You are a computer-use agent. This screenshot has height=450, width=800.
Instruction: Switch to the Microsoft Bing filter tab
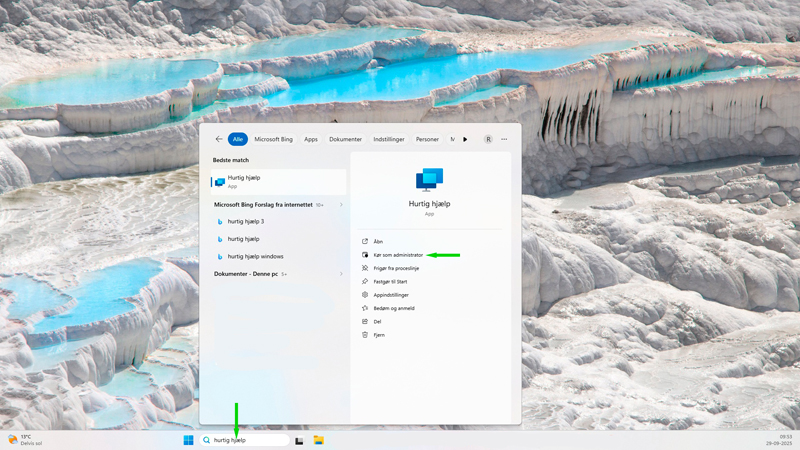[x=273, y=139]
